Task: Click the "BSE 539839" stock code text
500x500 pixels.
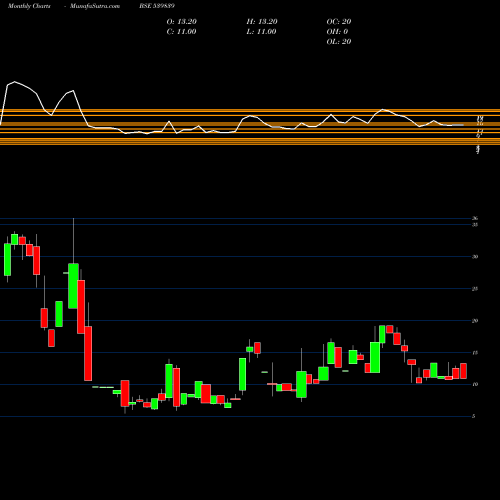Action: pyautogui.click(x=157, y=6)
